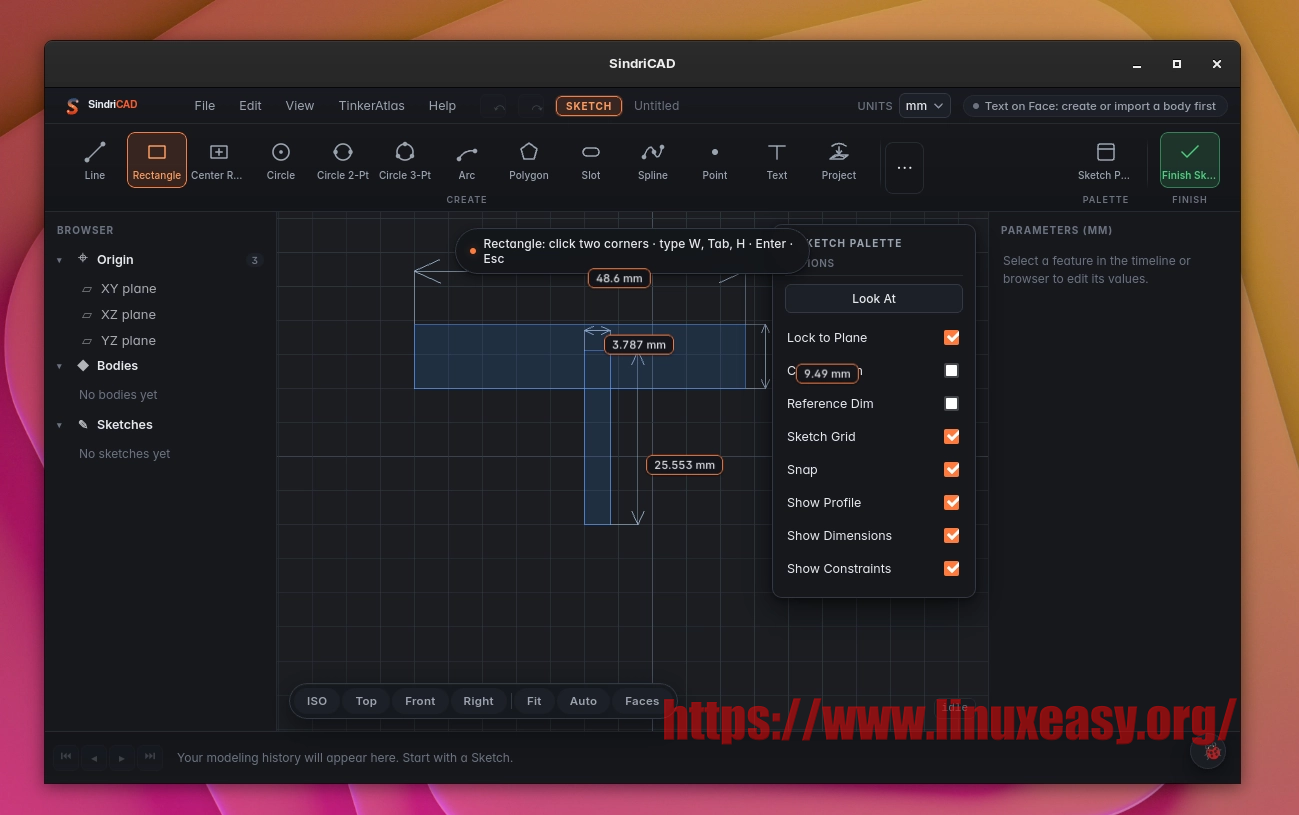
Task: Open the View menu
Action: [x=300, y=106]
